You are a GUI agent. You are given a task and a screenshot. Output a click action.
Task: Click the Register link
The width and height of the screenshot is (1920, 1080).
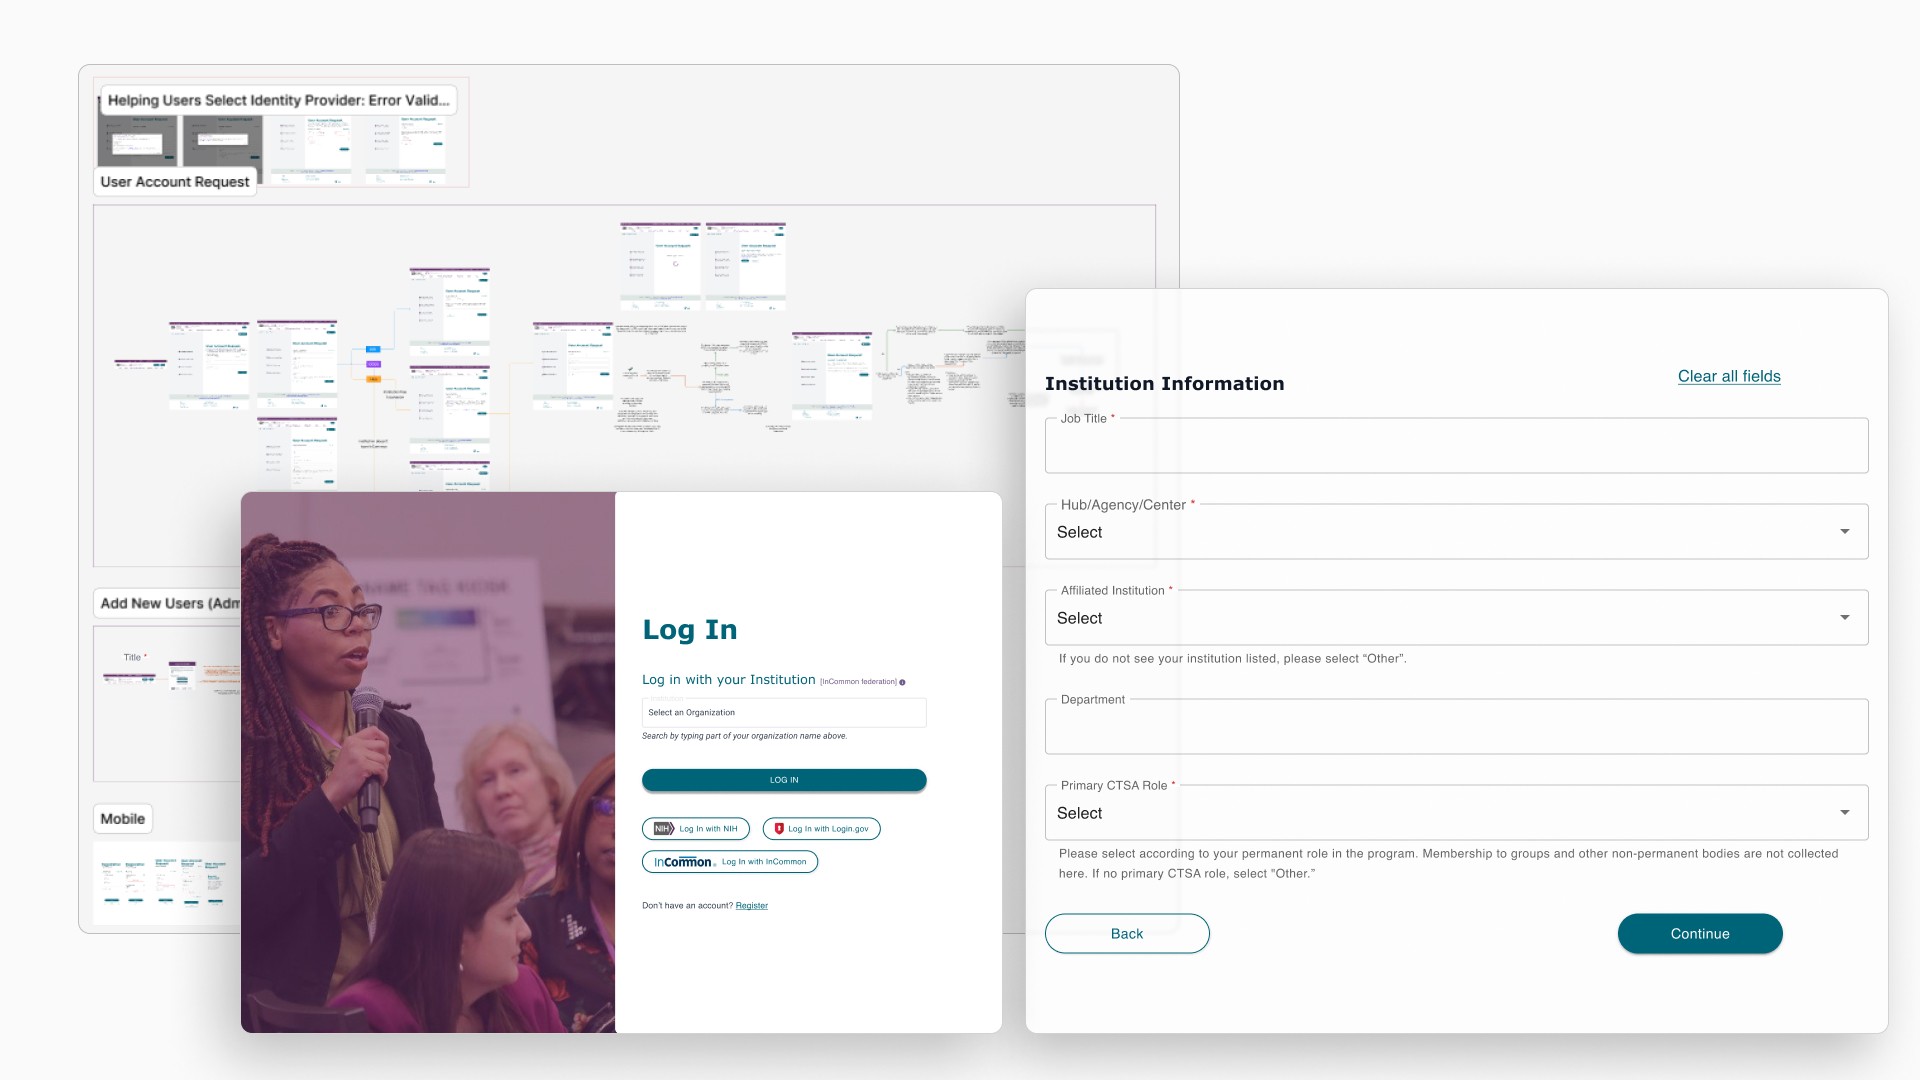coord(751,906)
